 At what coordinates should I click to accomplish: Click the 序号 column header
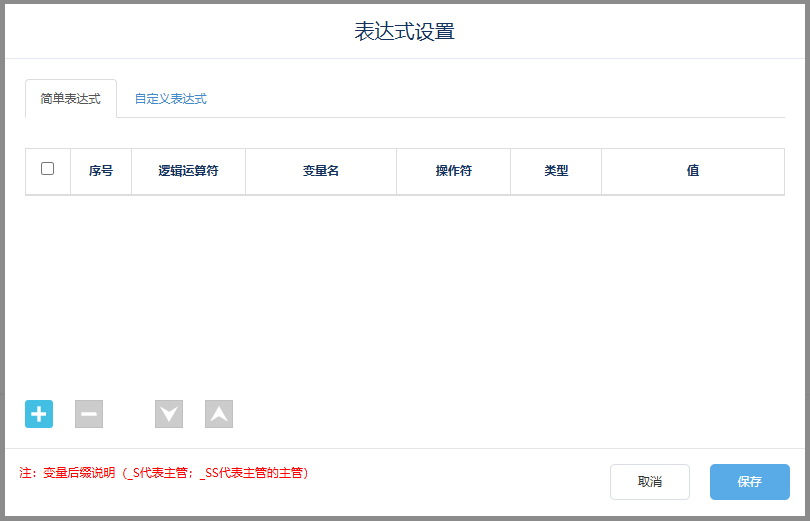tap(101, 171)
